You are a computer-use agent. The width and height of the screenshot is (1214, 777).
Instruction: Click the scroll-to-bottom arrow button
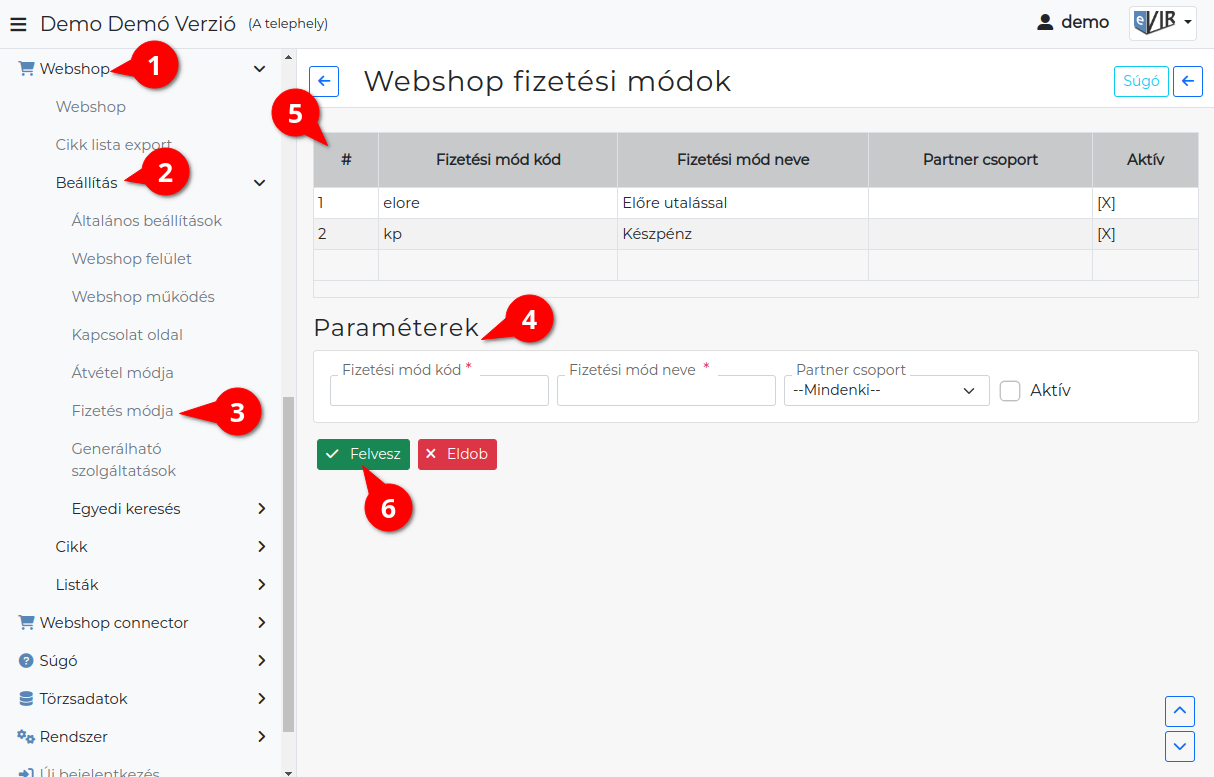click(x=1180, y=746)
